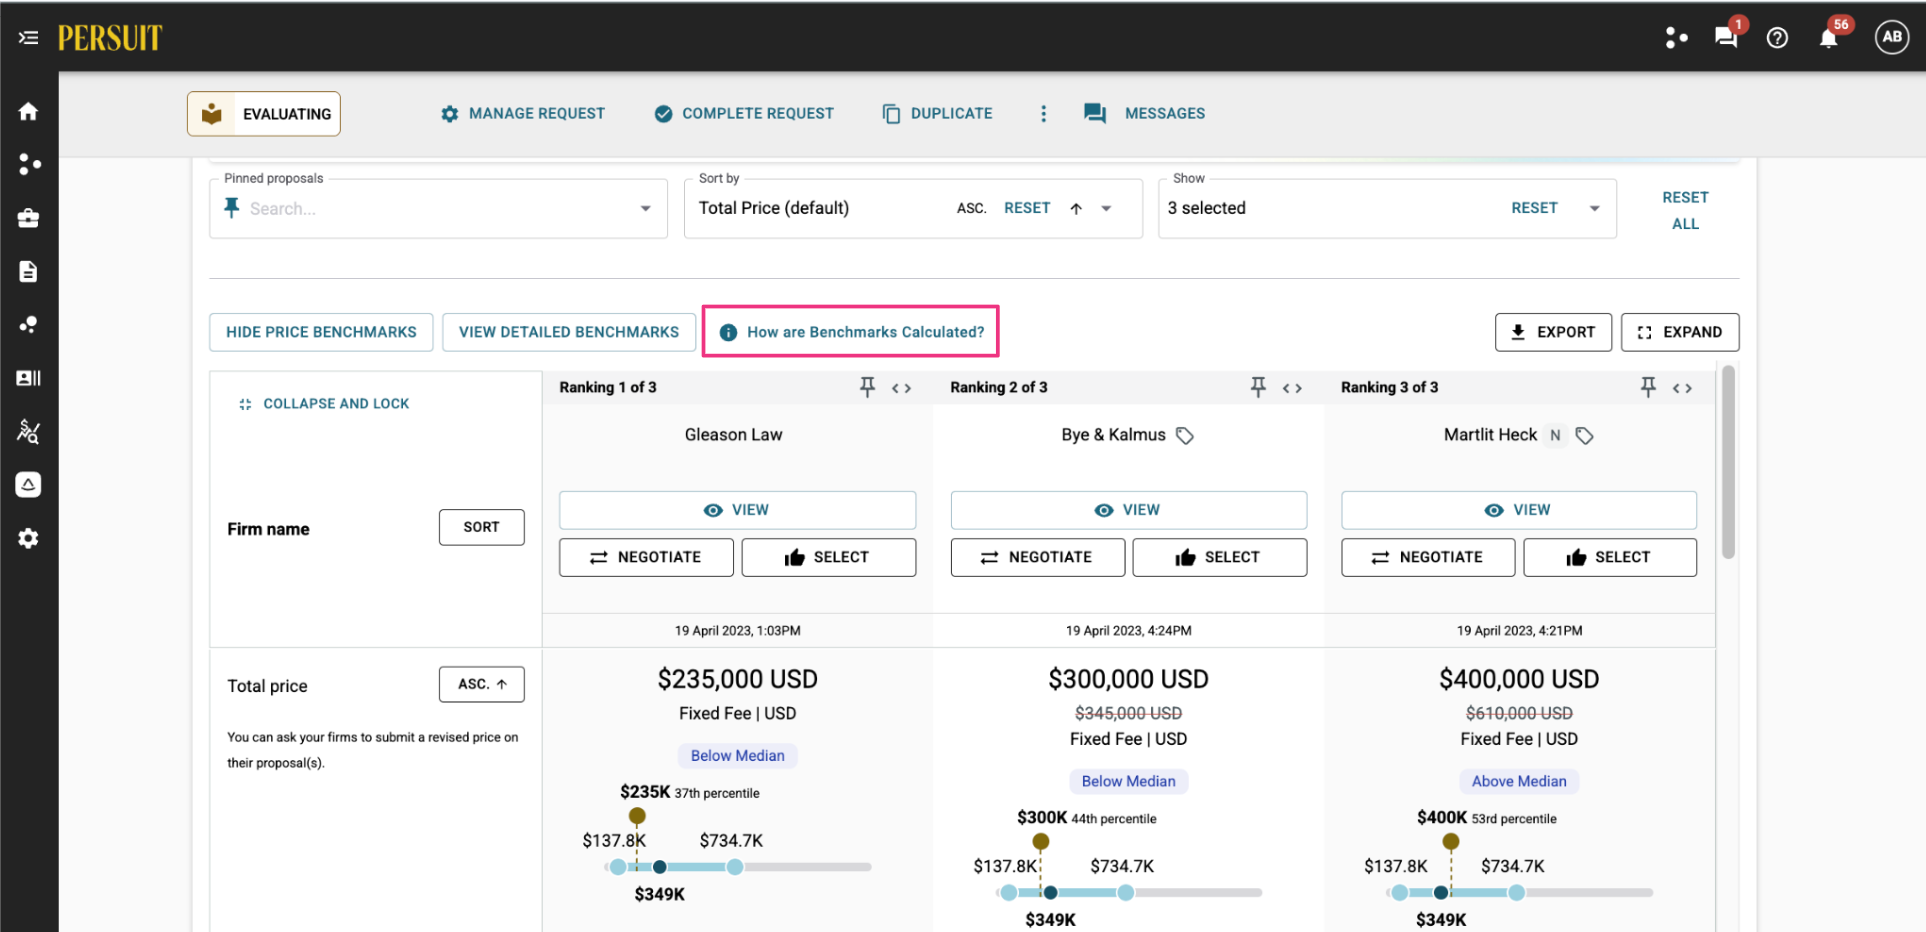Open How are Benchmarks Calculated link
Image resolution: width=1926 pixels, height=932 pixels.
[x=851, y=332]
